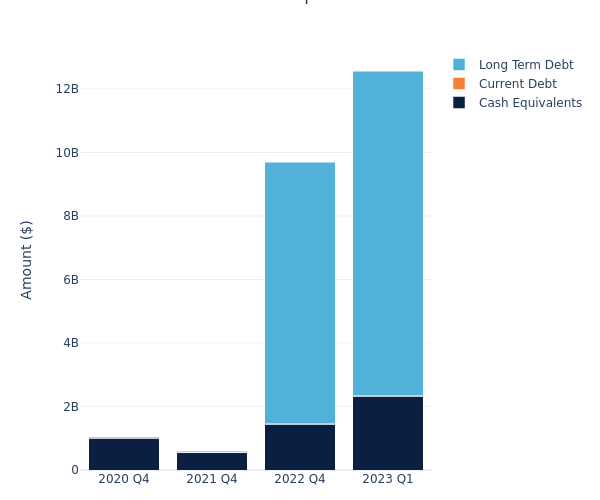Viewport: 600px width, 500px height.
Task: Click the Amount ($) y-axis title
Action: [27, 259]
